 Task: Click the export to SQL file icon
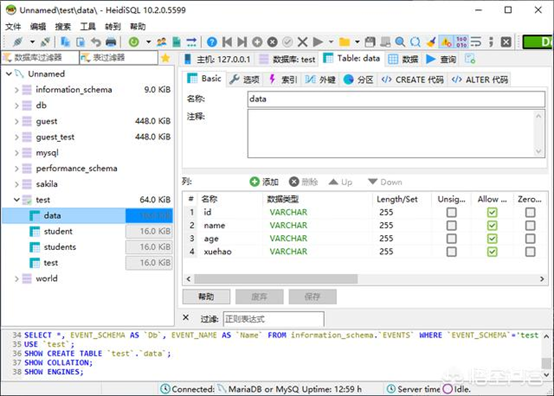tap(176, 42)
